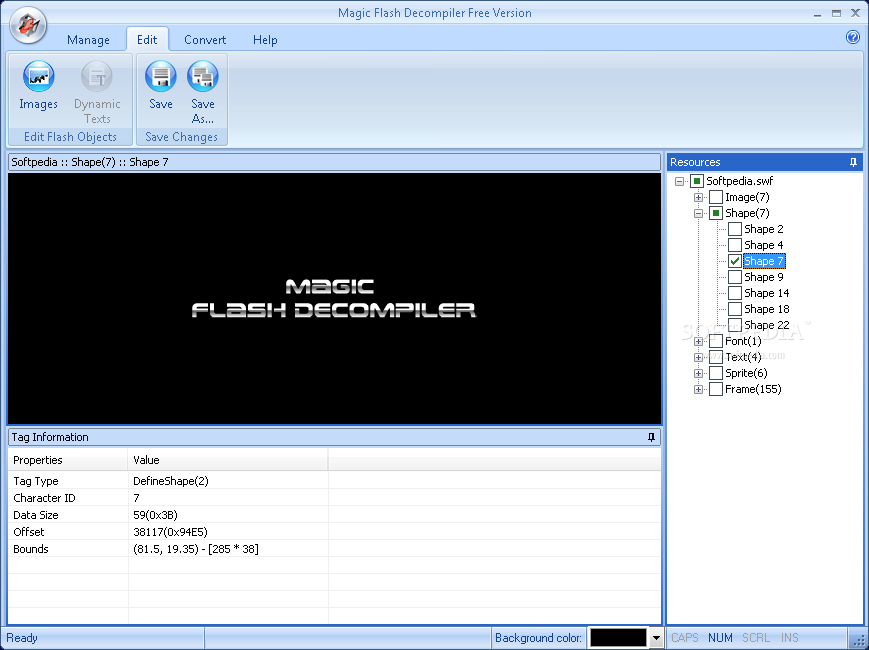Expand the Font(1) tree node
869x650 pixels.
(x=698, y=342)
